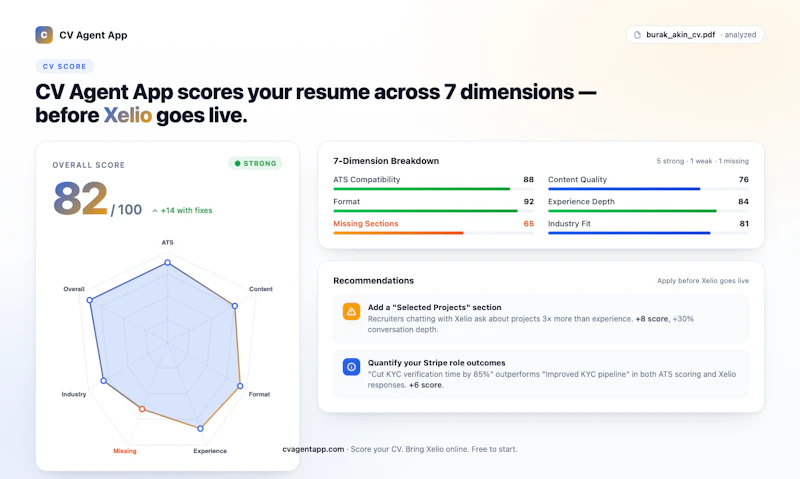Open the burak_akin_cv.pdf file chip

click(x=695, y=35)
